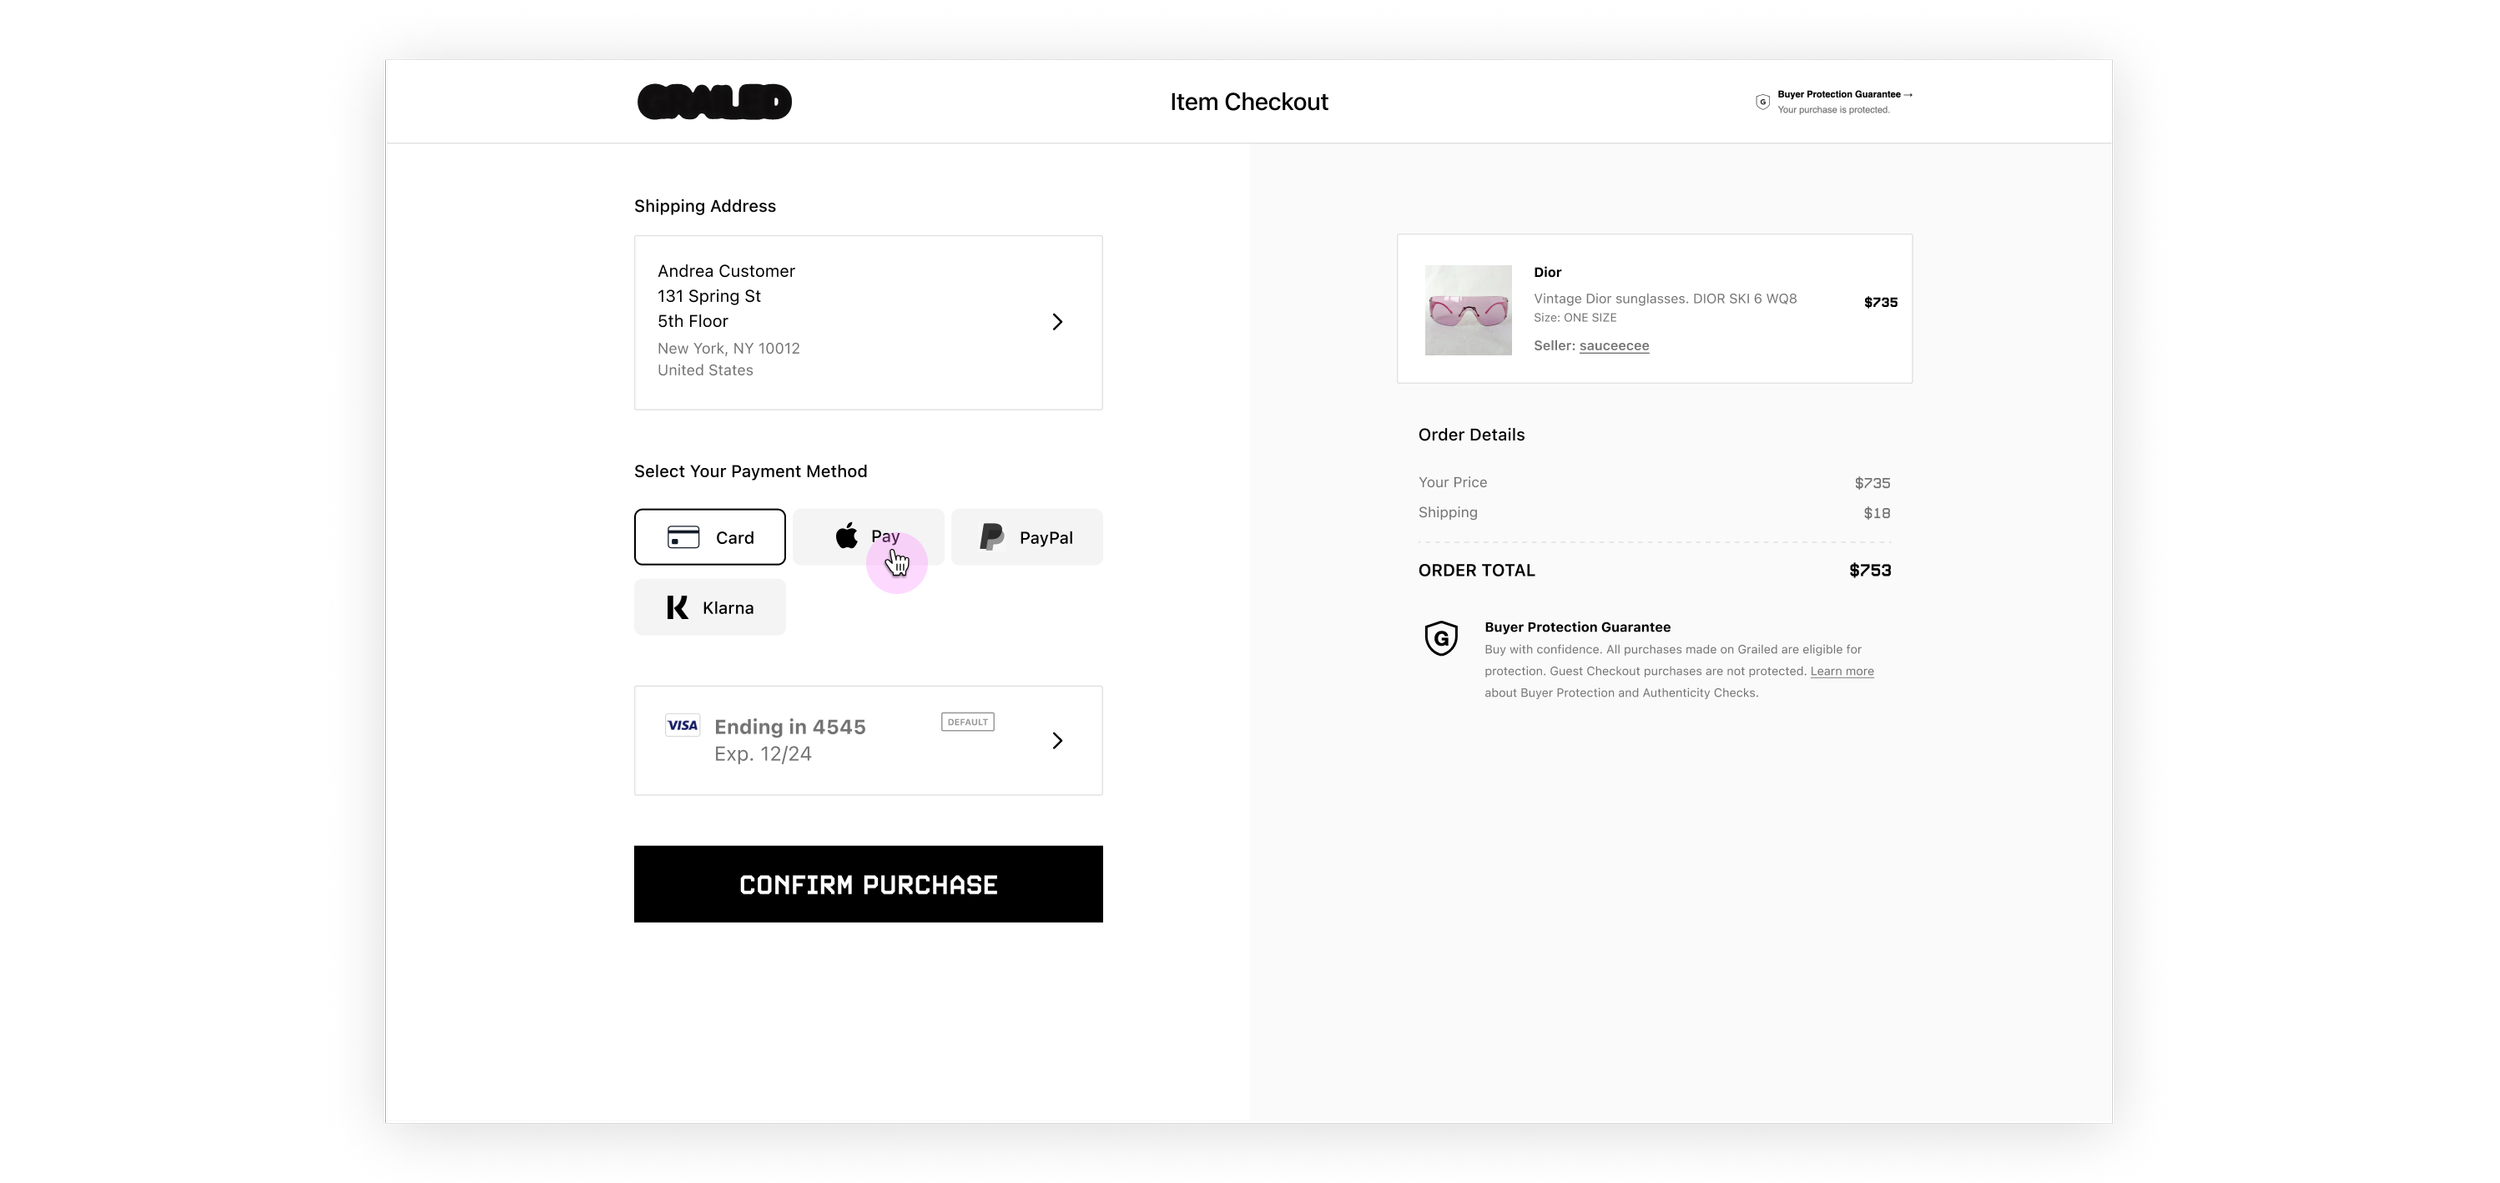
Task: Click Vintage Dior sunglasses item title
Action: [x=1665, y=298]
